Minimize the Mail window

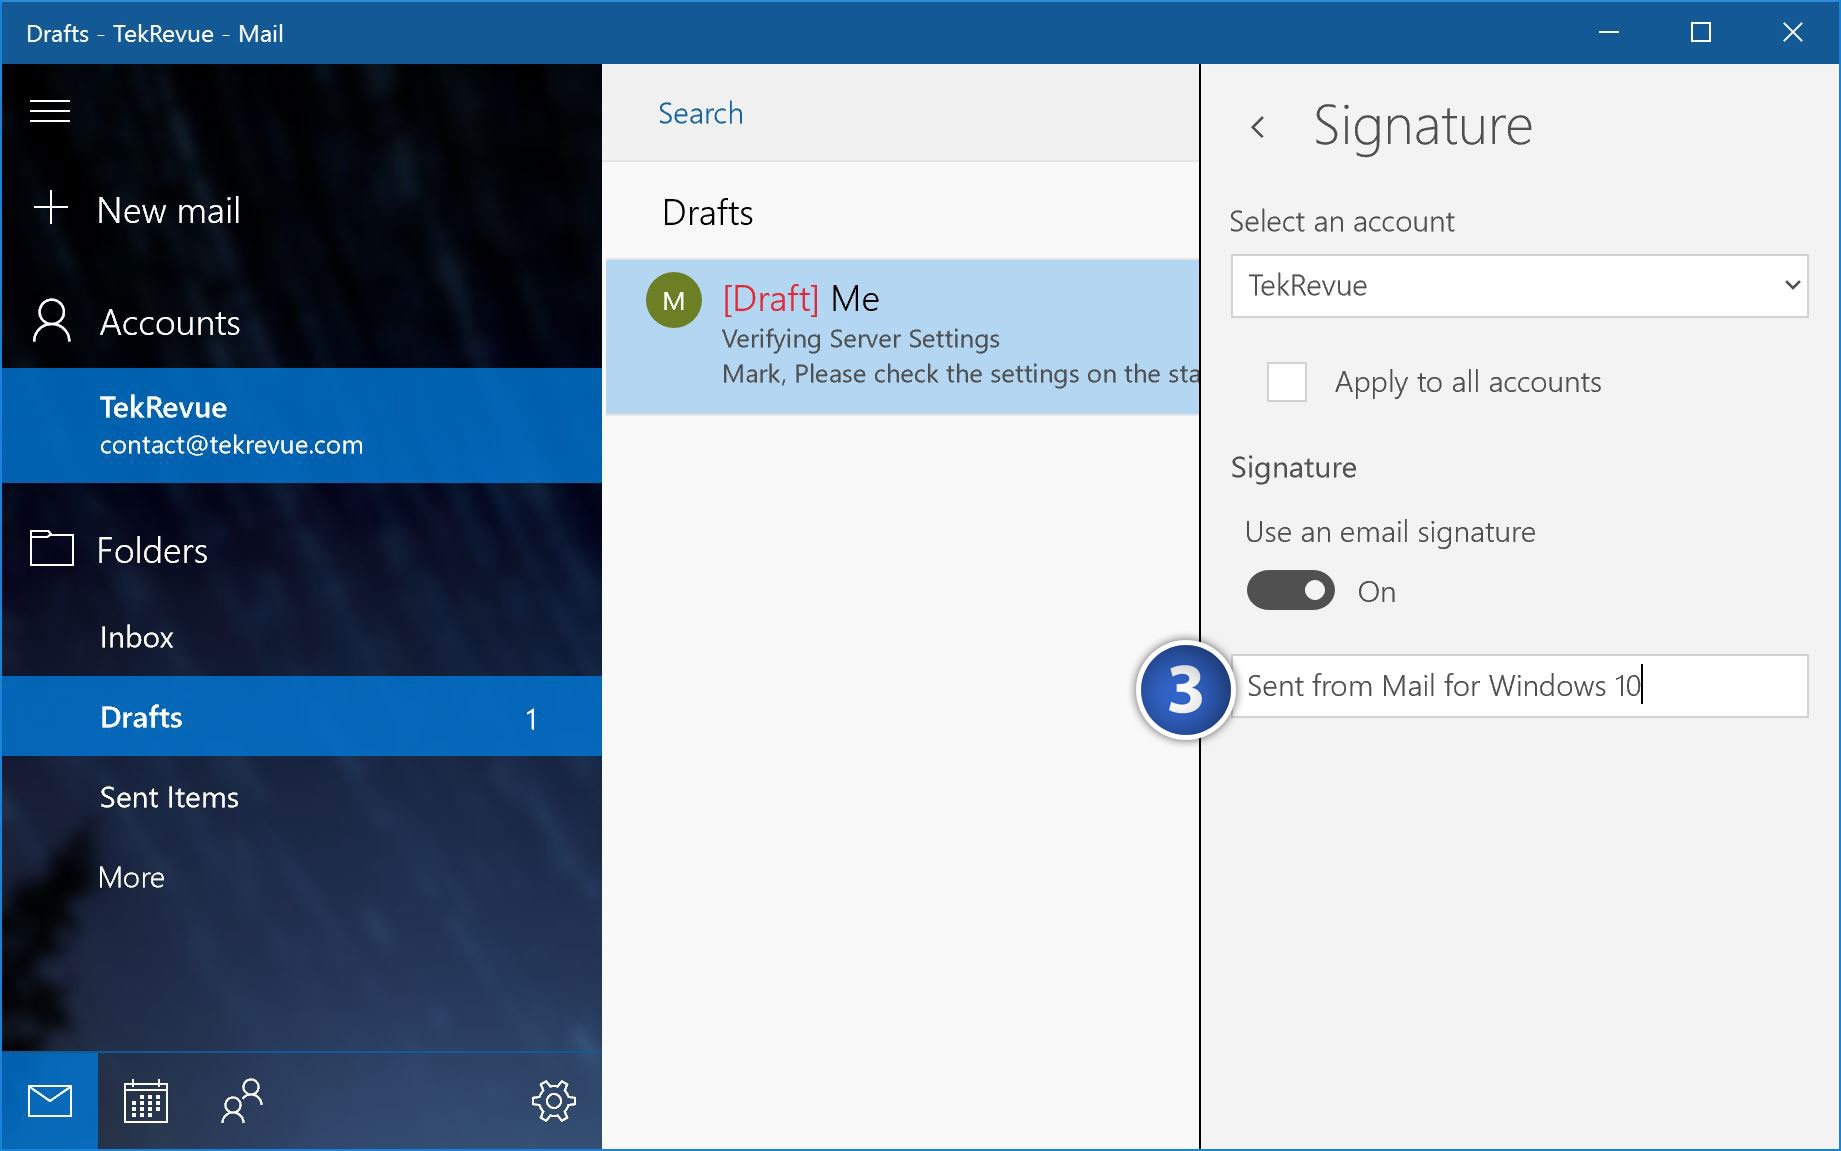(1608, 33)
